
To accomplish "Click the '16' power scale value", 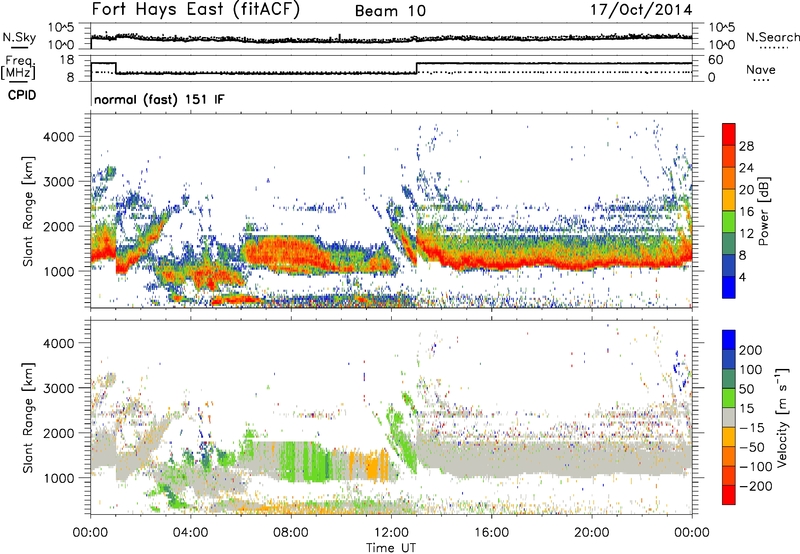I will click(x=746, y=212).
